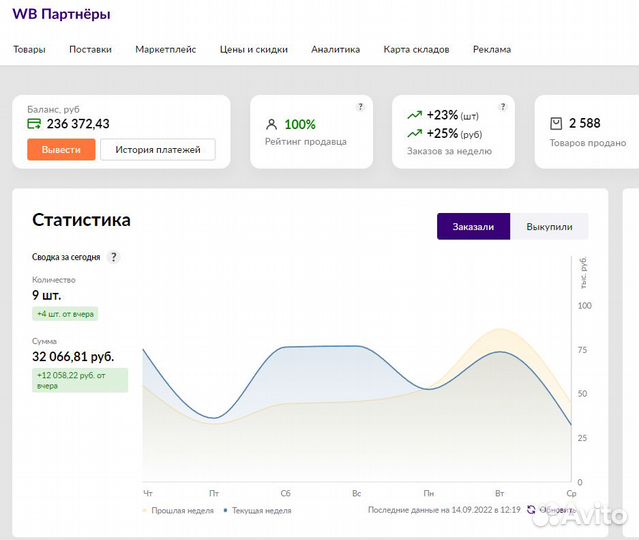
Task: Click the growth arrow beside +23% (шт)
Action: (414, 115)
